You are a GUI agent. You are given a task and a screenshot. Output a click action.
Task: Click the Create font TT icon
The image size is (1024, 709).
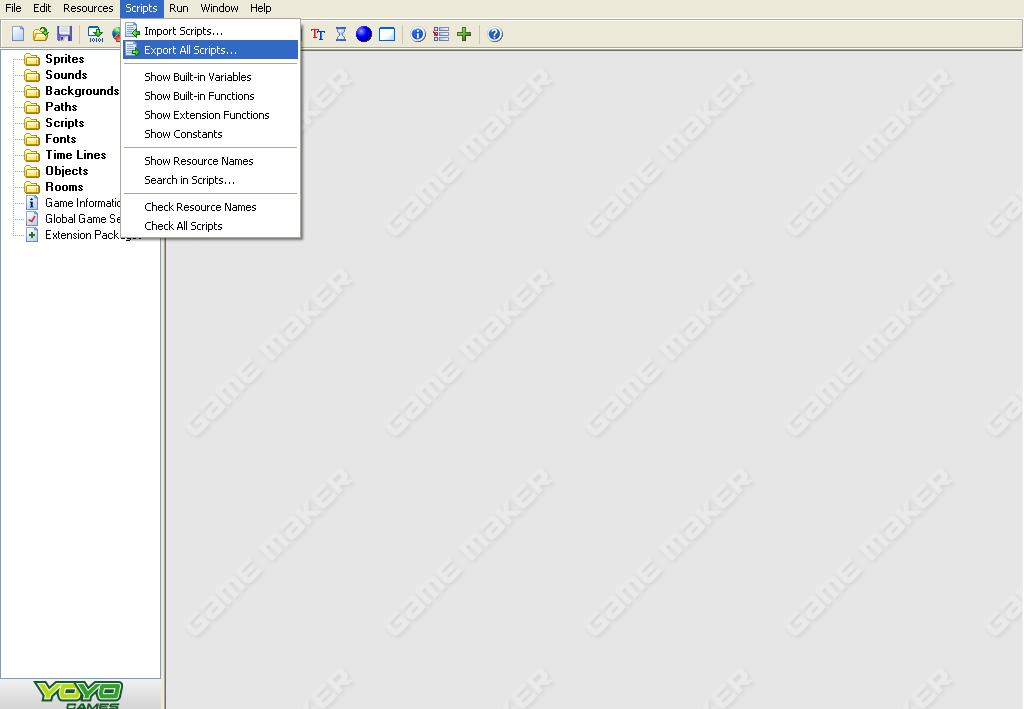pos(318,34)
